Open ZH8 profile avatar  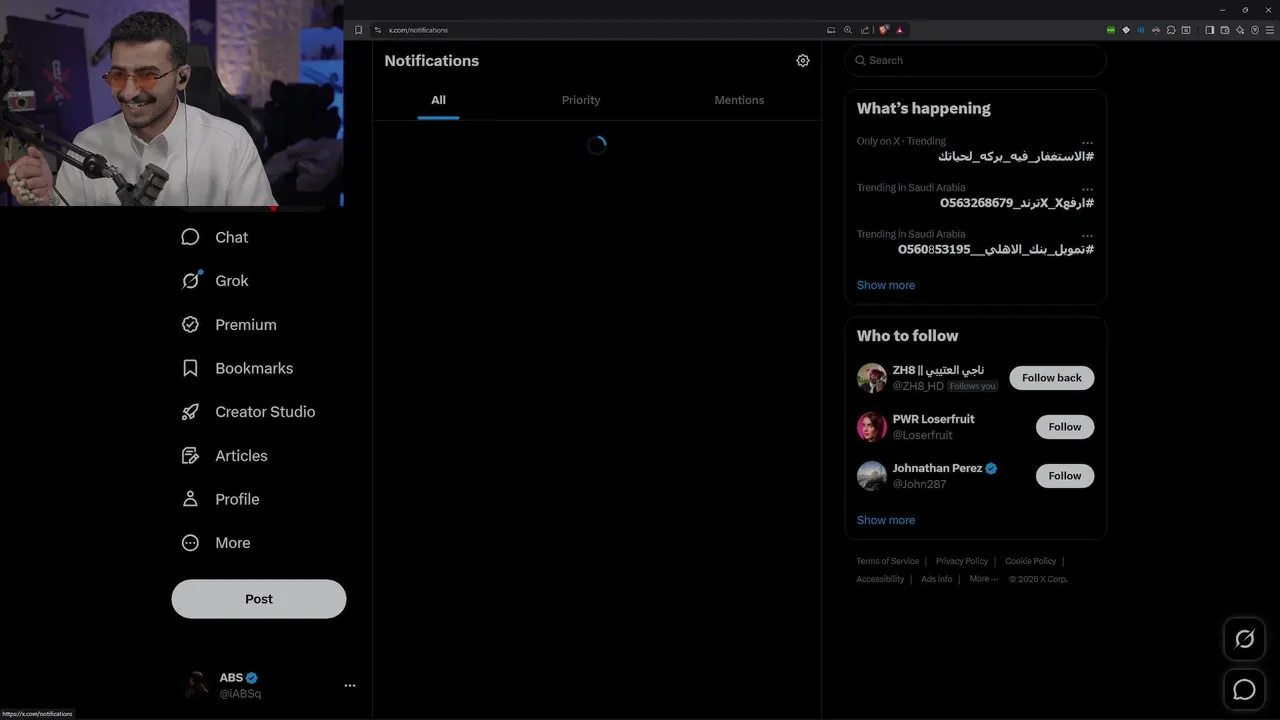(872, 378)
